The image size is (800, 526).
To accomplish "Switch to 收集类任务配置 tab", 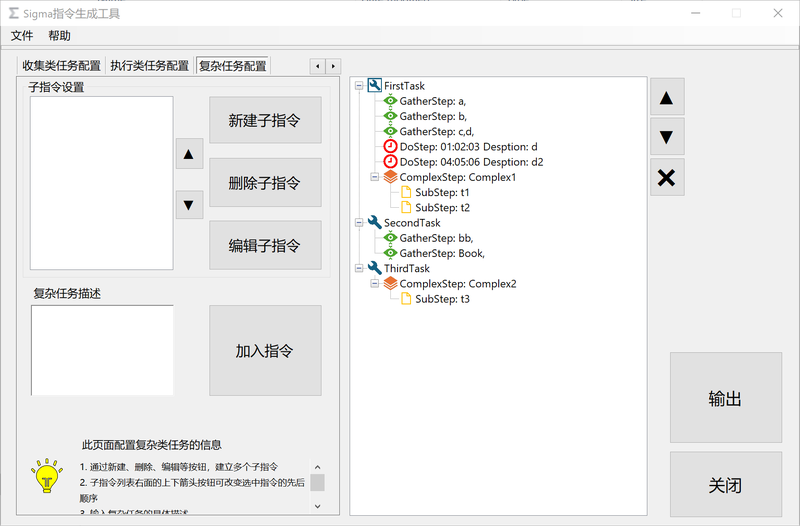I will (61, 66).
